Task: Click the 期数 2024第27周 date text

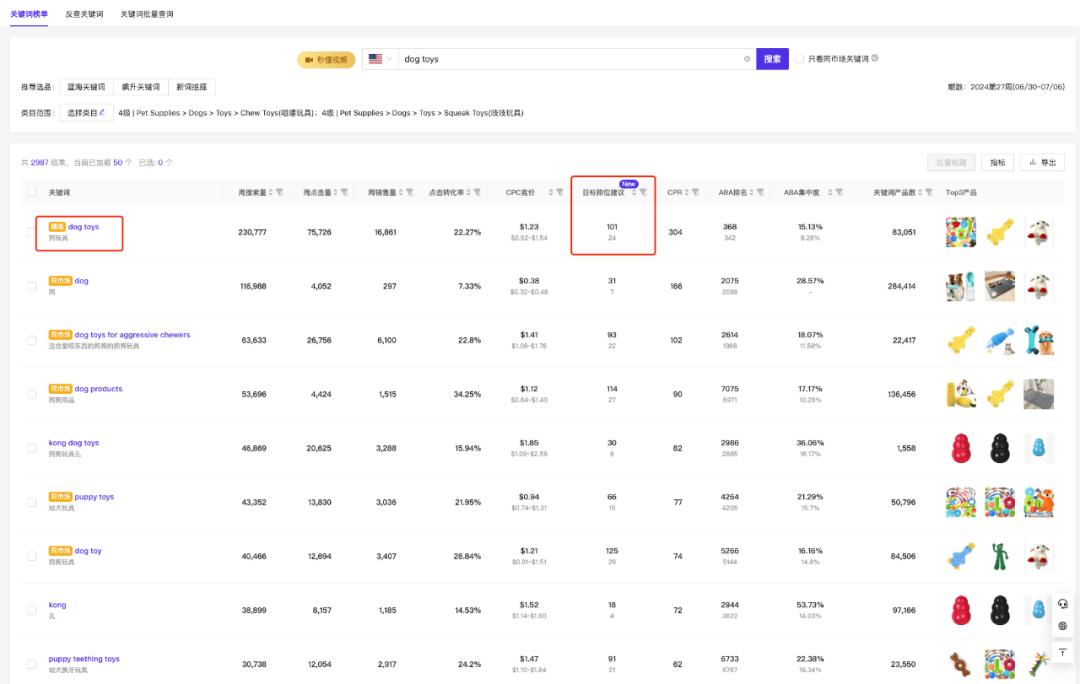Action: 1006,87
